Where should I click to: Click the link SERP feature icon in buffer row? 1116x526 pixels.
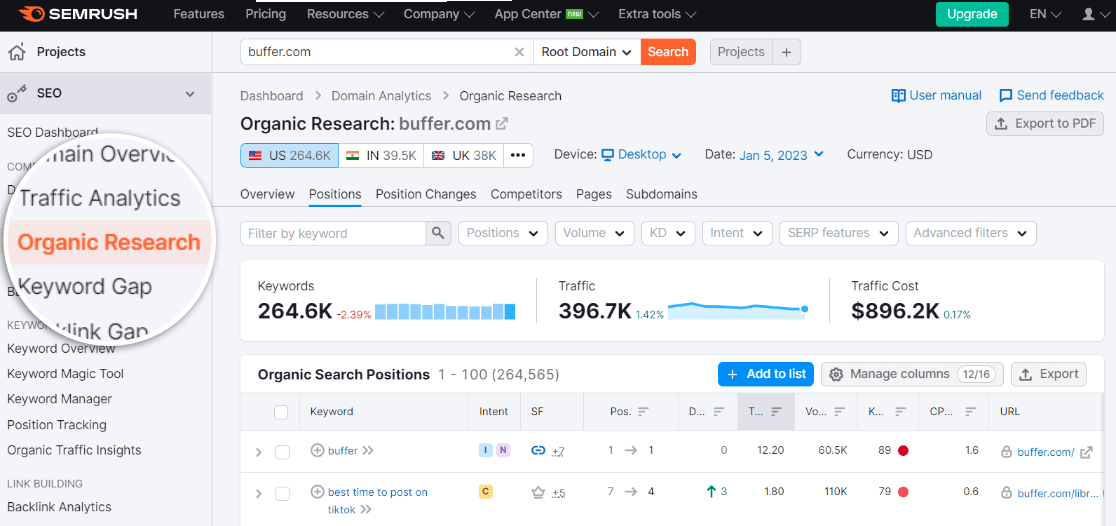(539, 451)
